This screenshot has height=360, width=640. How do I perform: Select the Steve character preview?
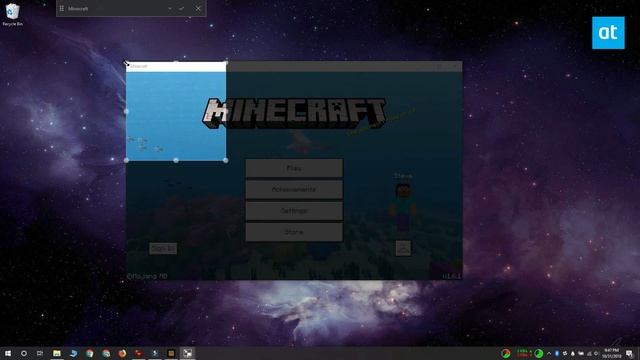tap(403, 207)
